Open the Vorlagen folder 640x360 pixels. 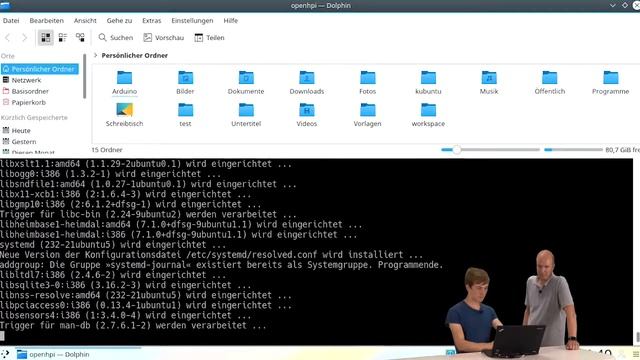click(x=367, y=115)
